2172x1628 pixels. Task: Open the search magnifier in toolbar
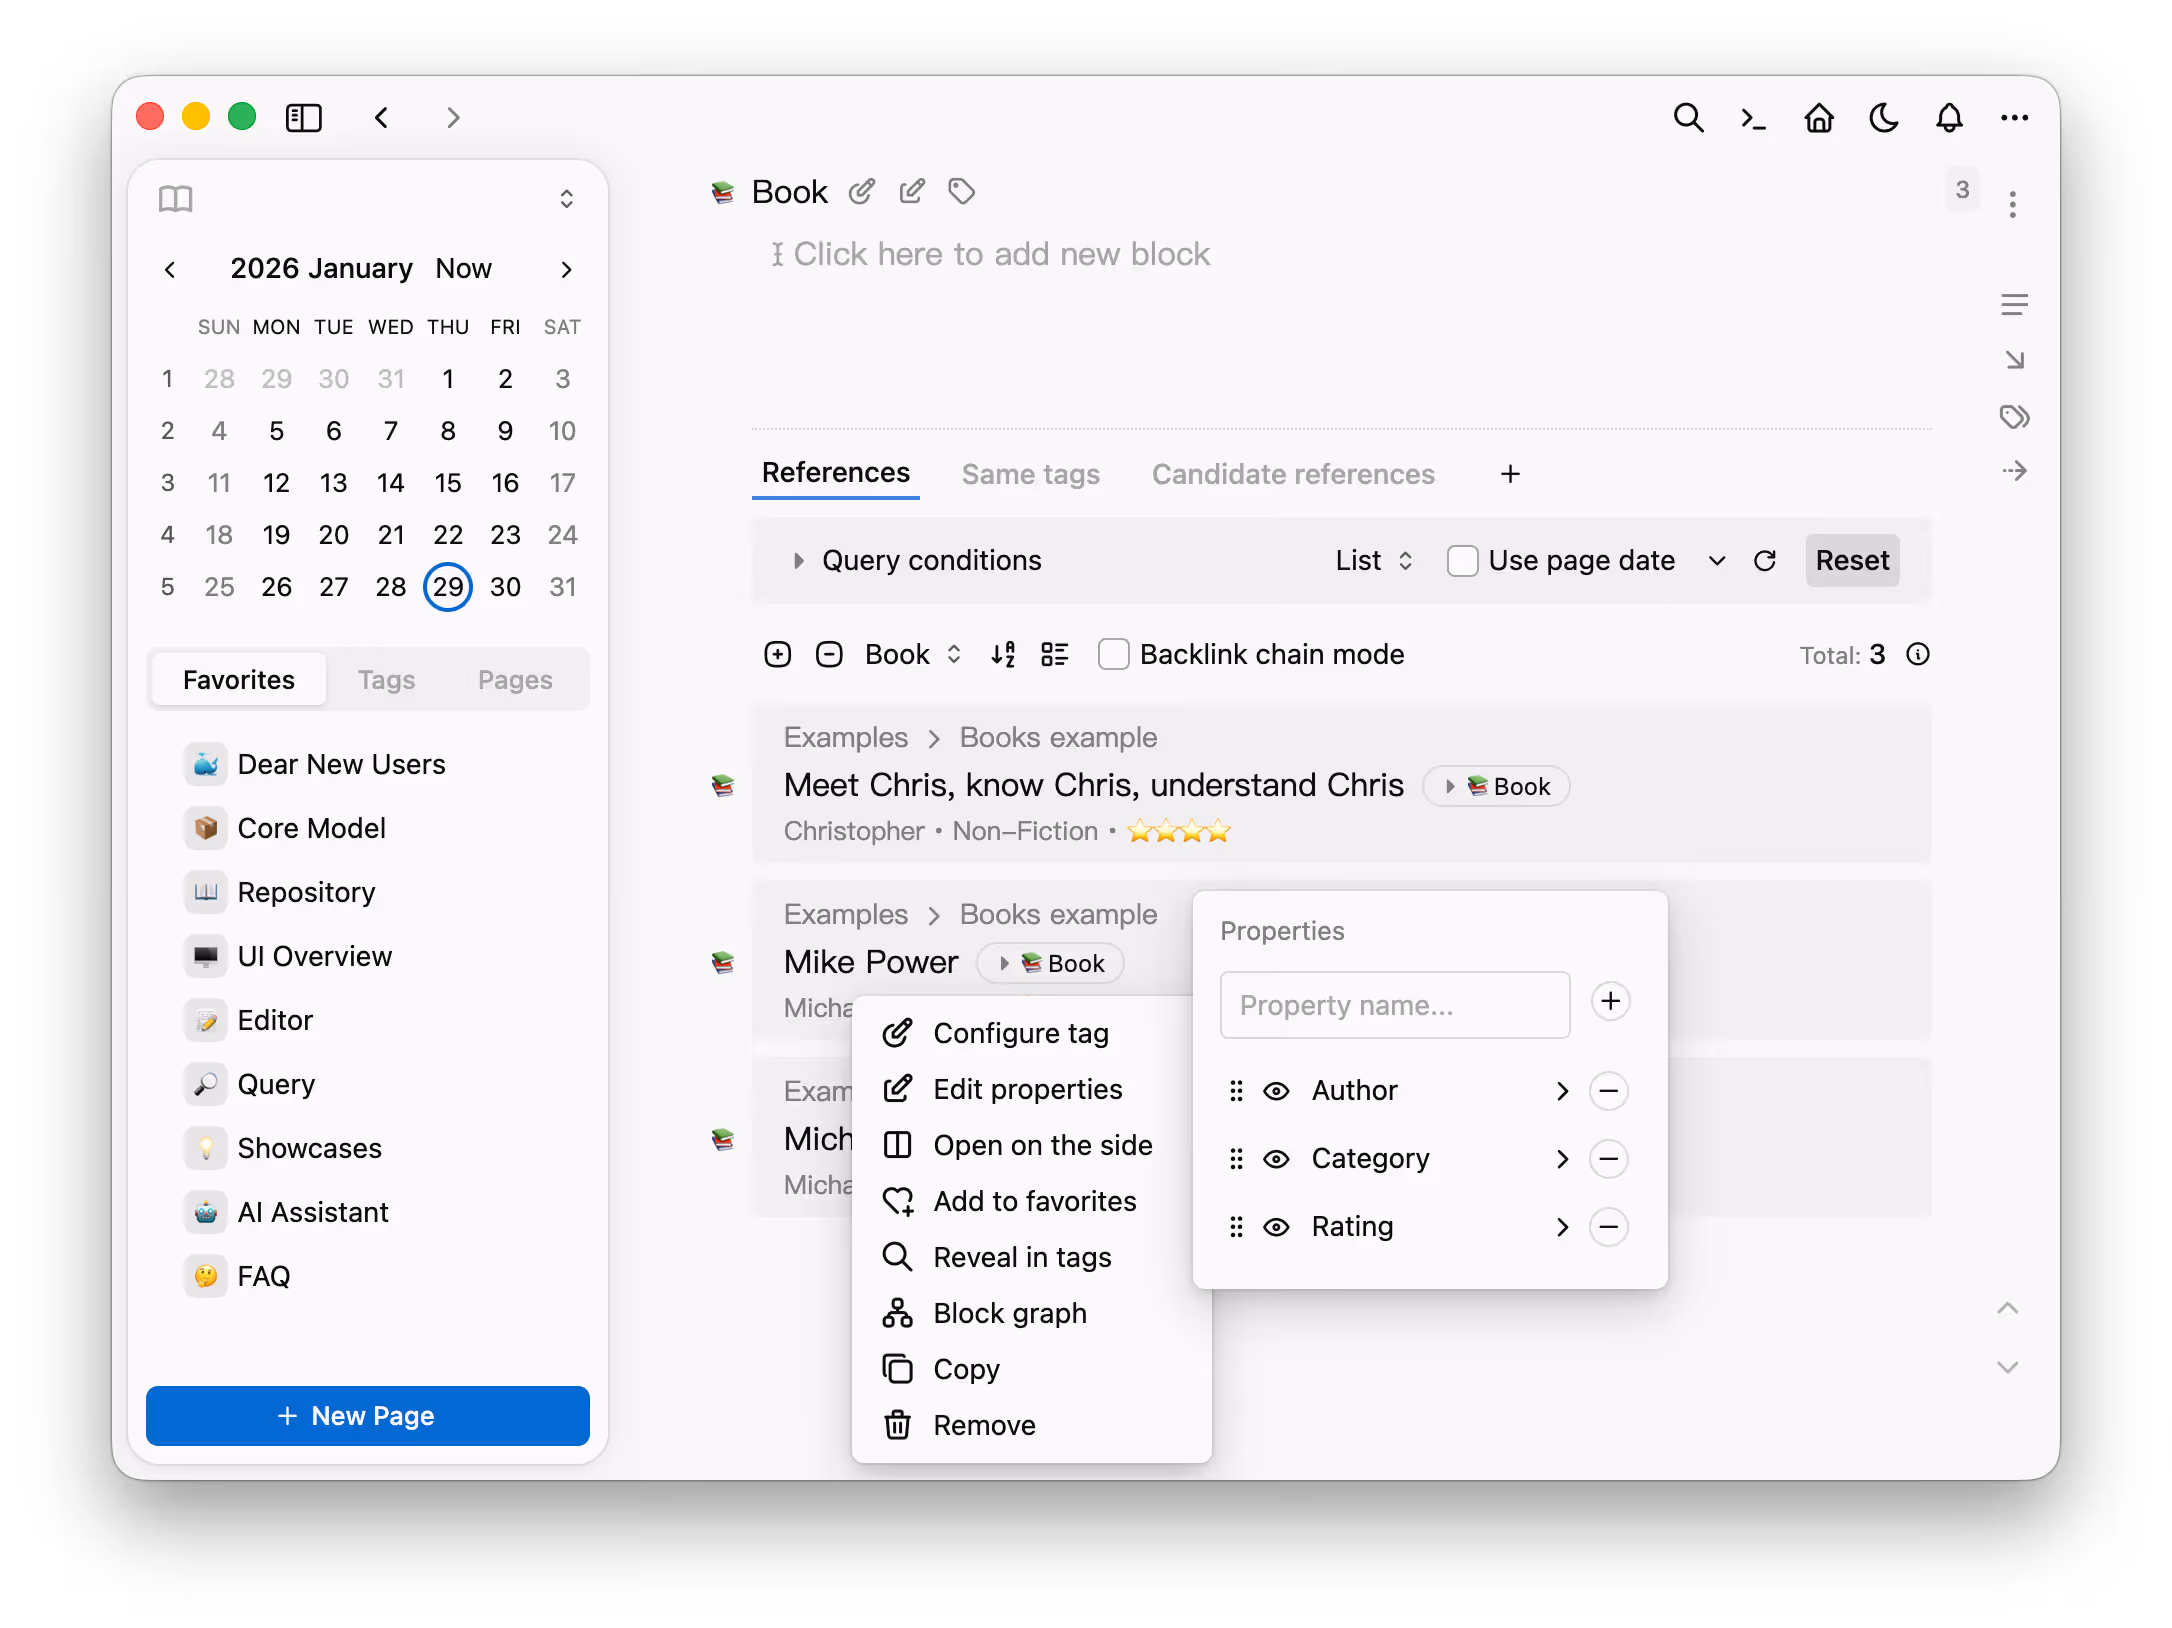1688,118
